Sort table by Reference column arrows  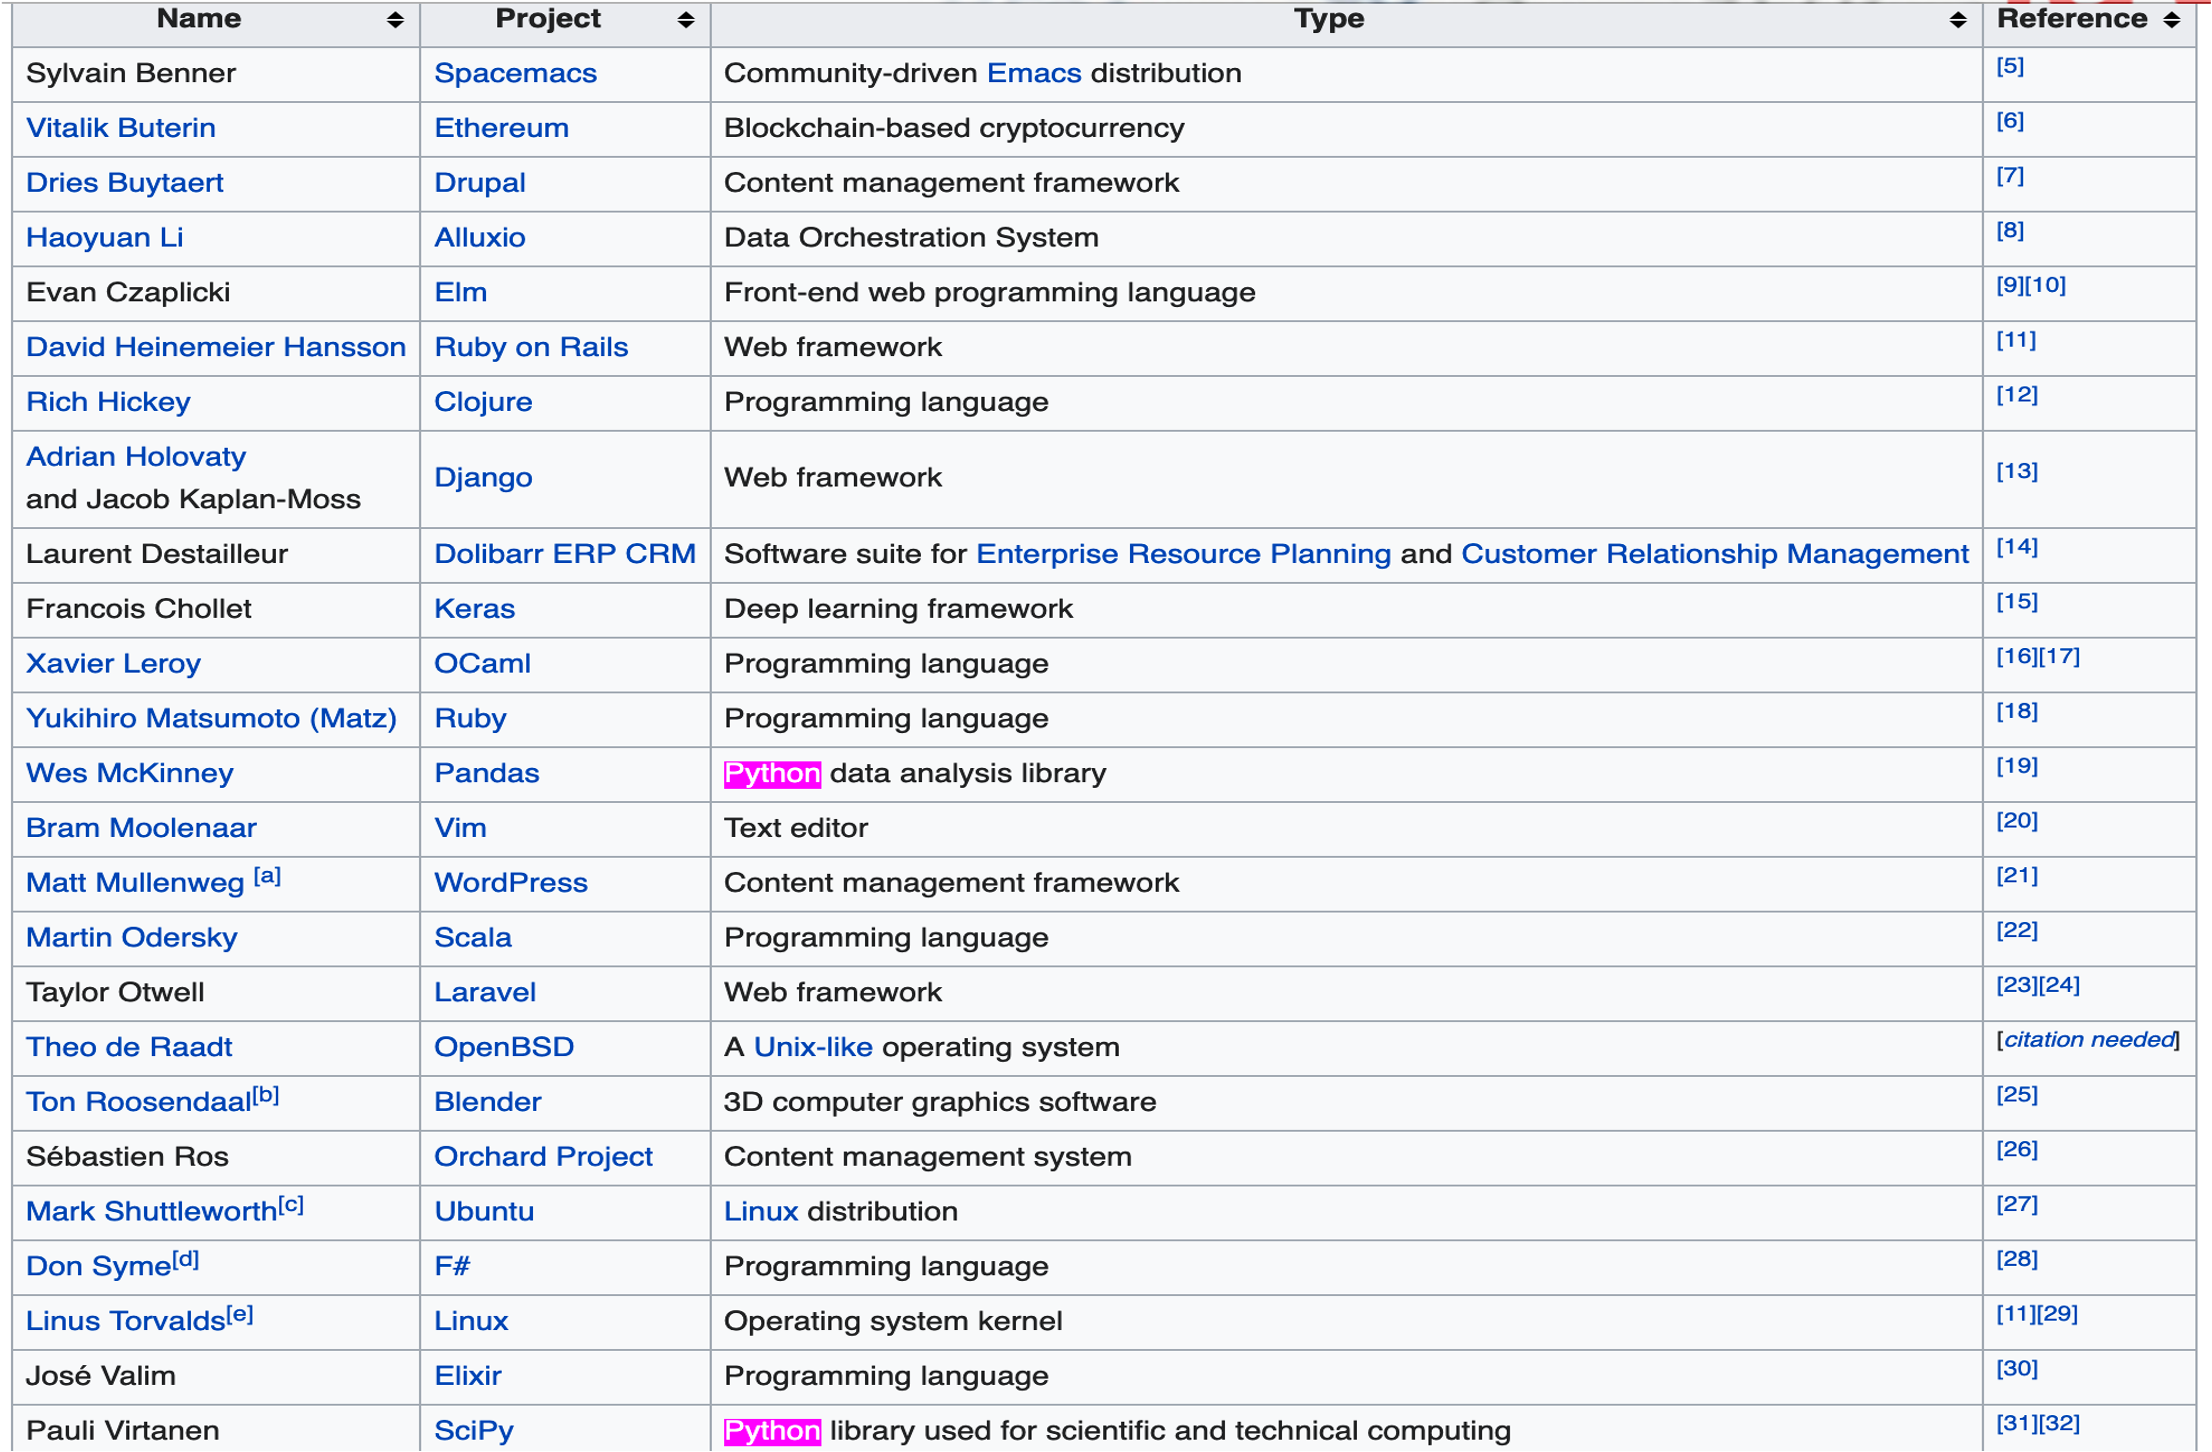point(2171,20)
